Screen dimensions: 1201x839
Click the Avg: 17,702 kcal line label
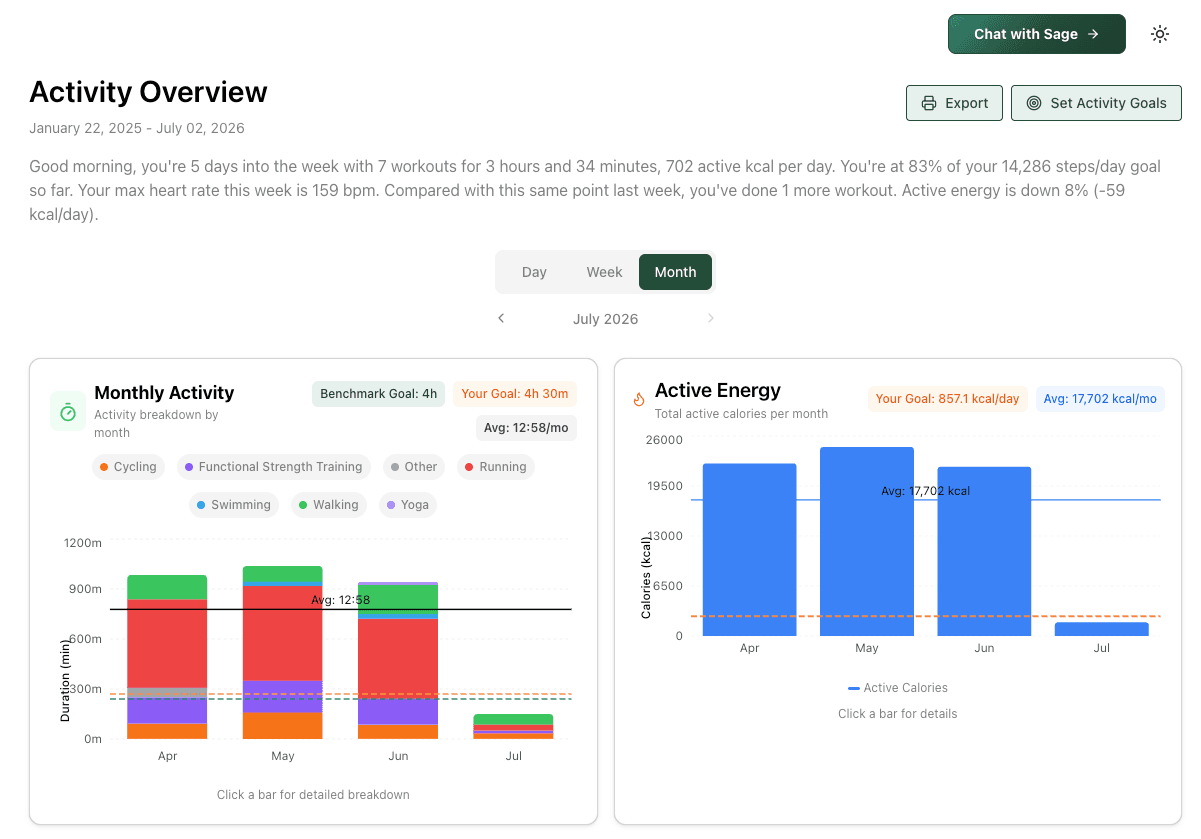pyautogui.click(x=926, y=491)
